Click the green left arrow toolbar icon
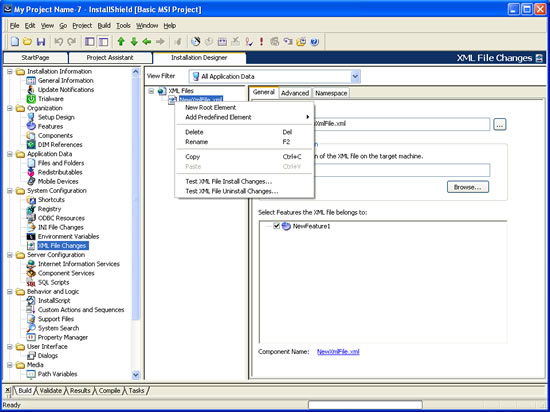The height and width of the screenshot is (412, 550). click(x=147, y=42)
